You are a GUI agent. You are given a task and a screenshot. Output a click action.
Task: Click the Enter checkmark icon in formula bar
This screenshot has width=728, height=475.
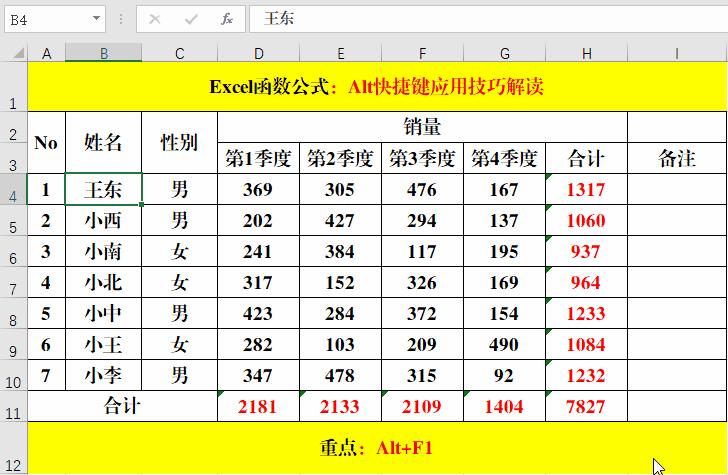tap(191, 19)
